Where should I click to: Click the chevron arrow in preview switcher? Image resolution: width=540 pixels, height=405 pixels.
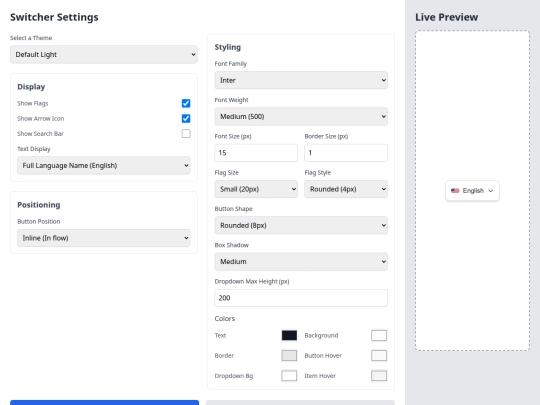click(x=491, y=191)
